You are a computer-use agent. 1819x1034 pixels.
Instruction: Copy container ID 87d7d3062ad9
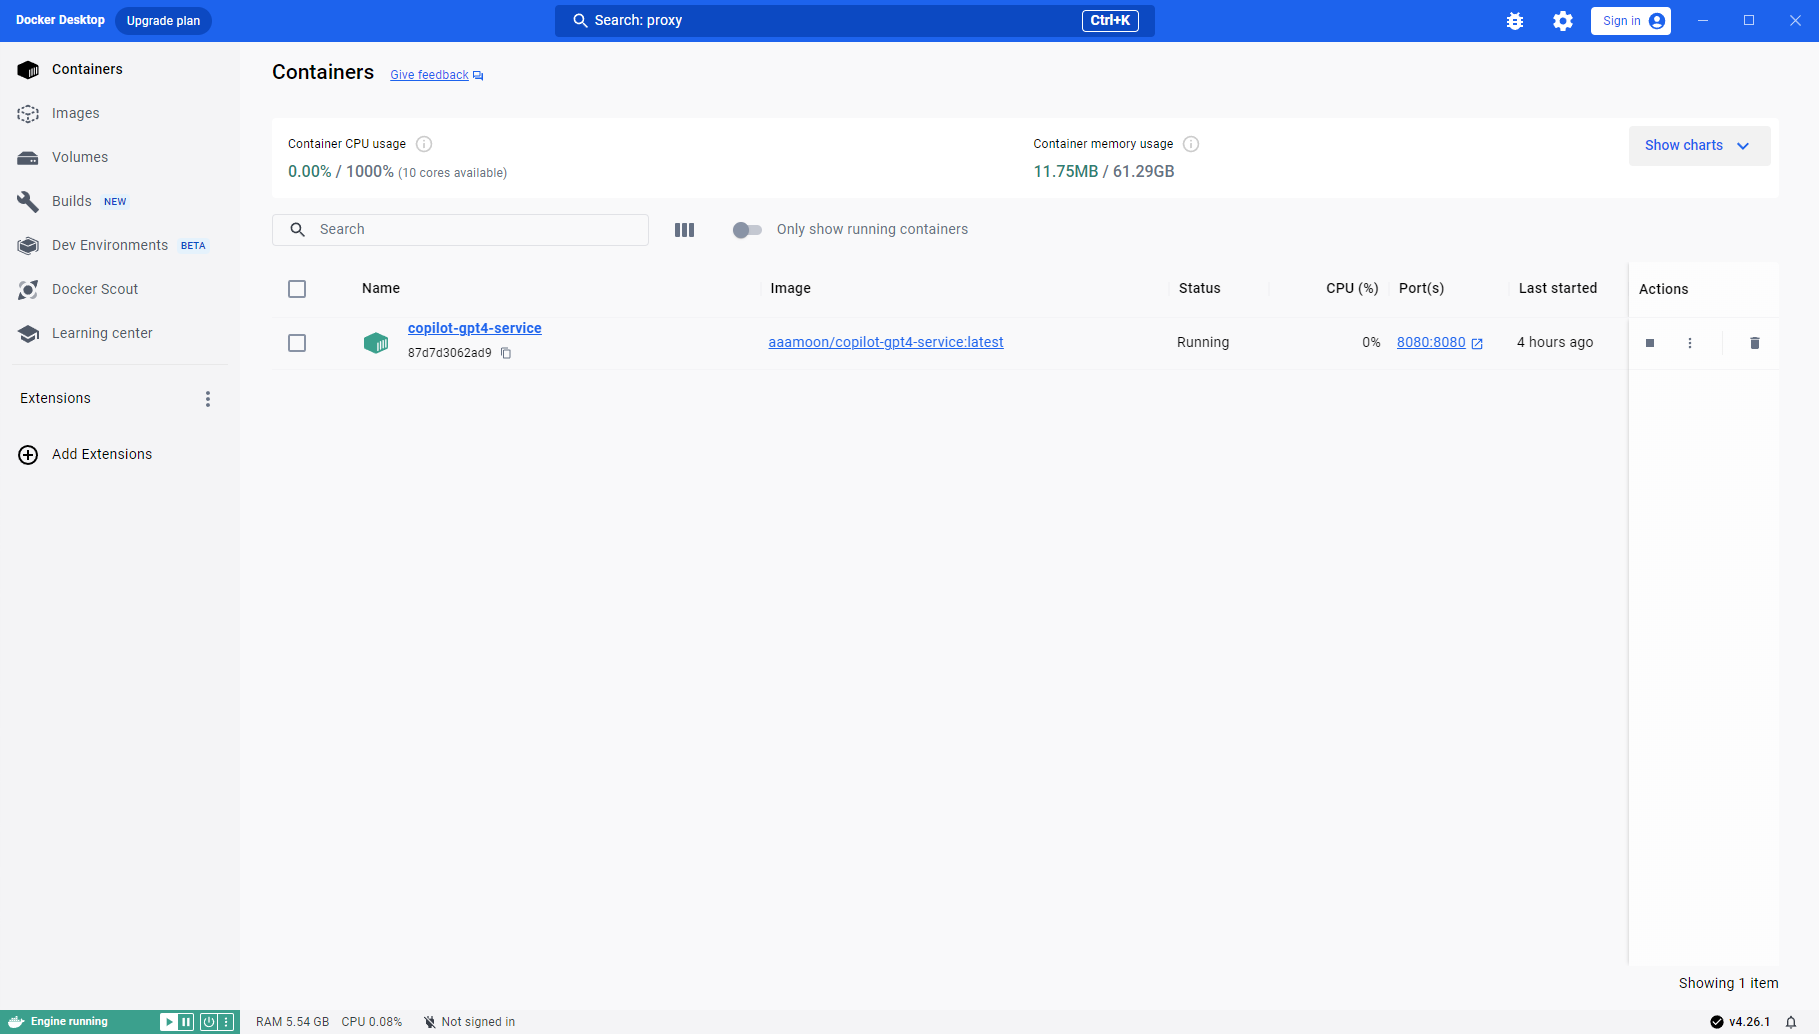tap(506, 353)
